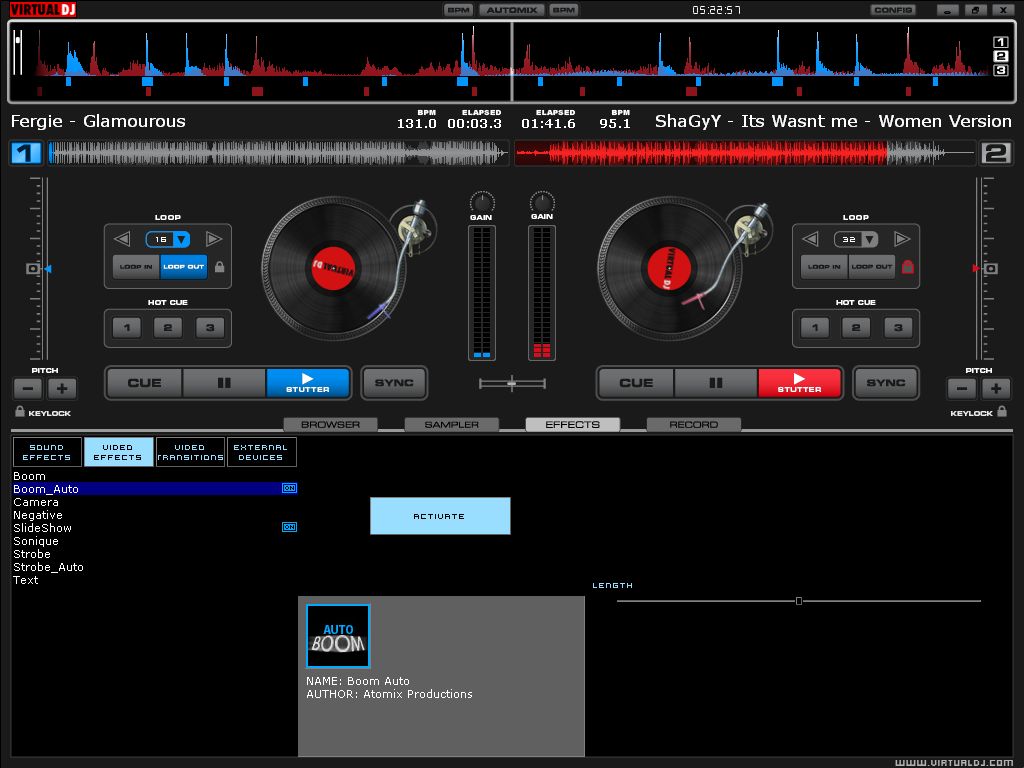Open left deck loop length dropdown
Screen dimensions: 1024x768
pyautogui.click(x=182, y=240)
